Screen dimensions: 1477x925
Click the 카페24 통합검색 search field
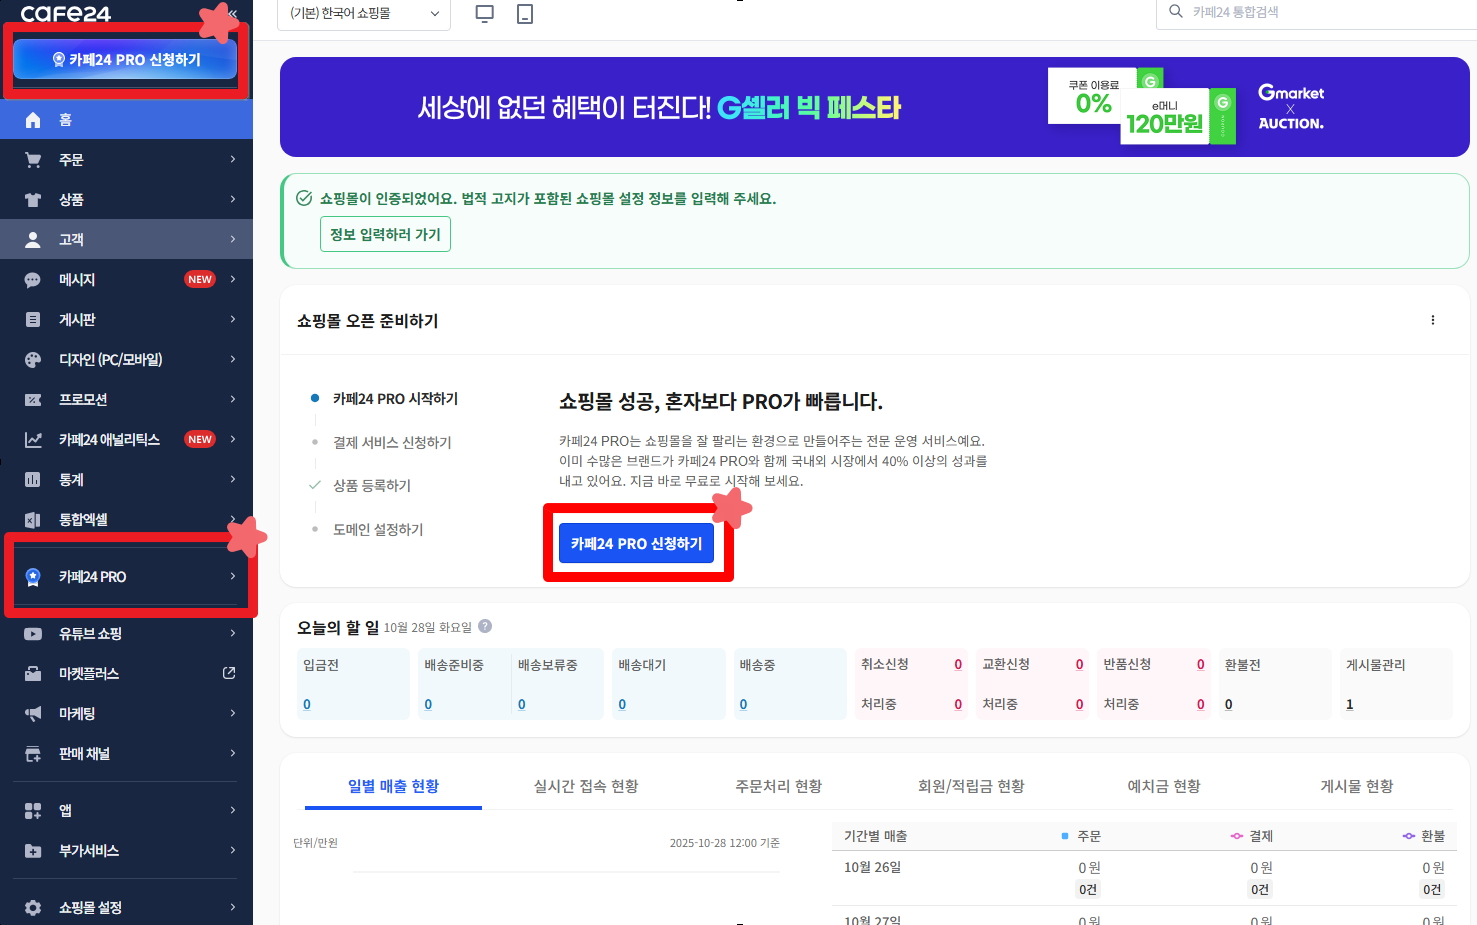click(x=1316, y=12)
